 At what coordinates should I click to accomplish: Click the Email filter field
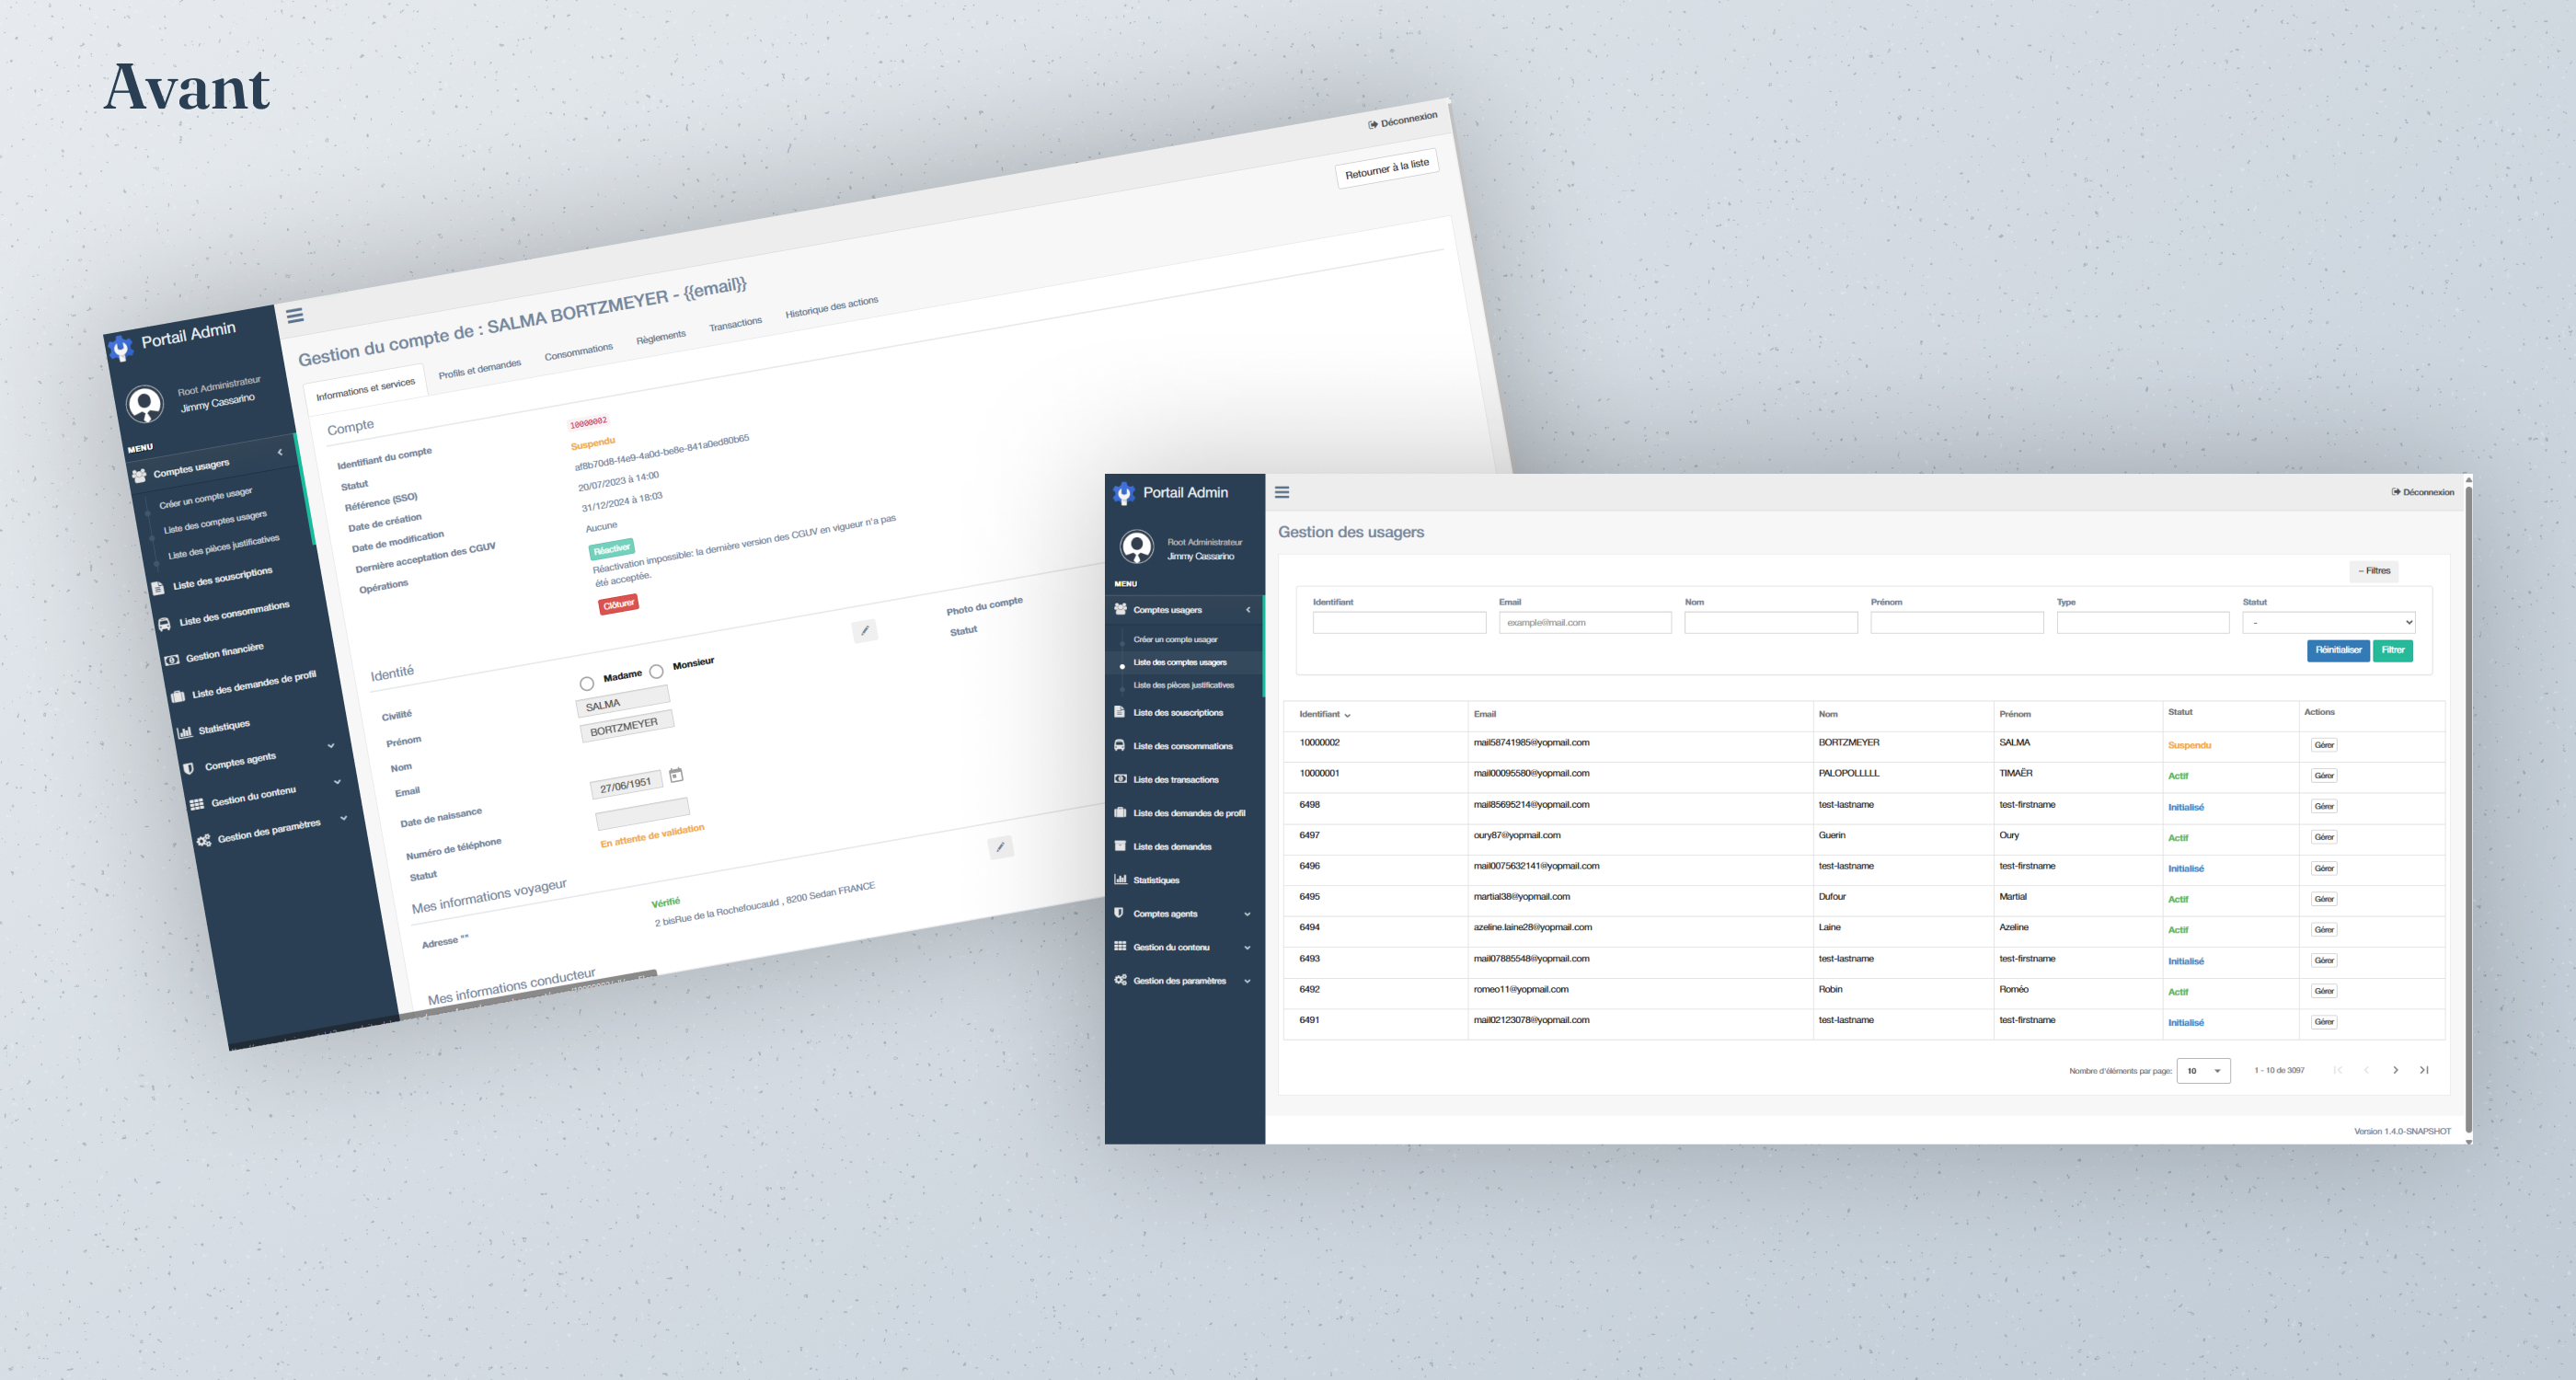click(x=1585, y=622)
